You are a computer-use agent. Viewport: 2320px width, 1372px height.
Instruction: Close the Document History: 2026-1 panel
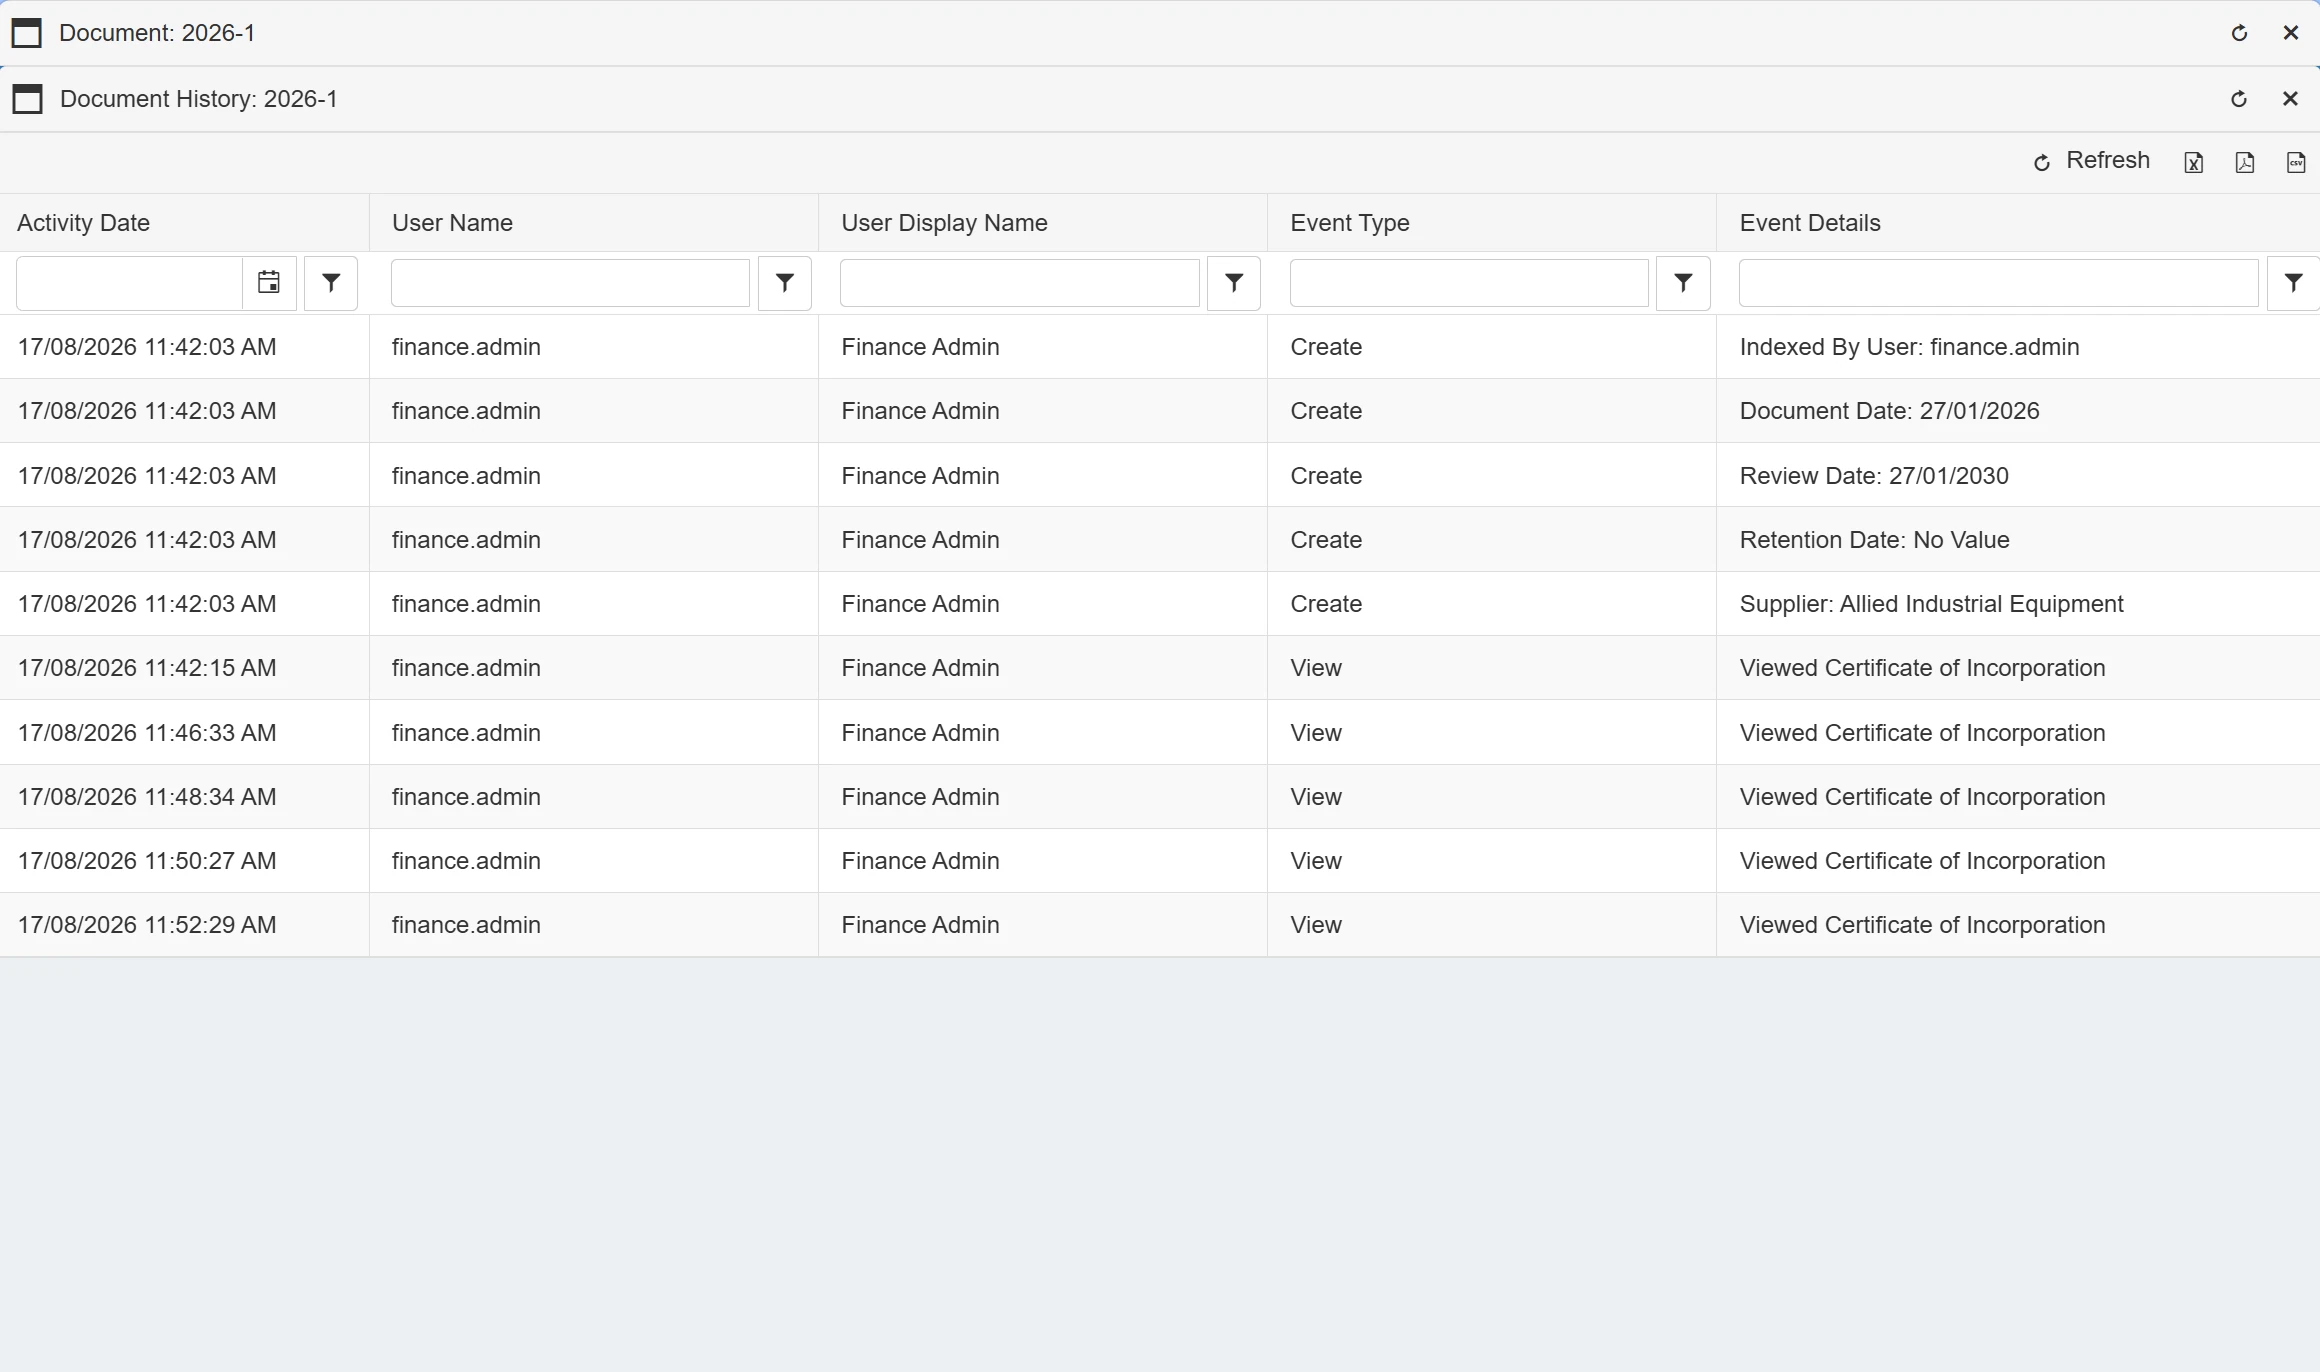(2291, 99)
